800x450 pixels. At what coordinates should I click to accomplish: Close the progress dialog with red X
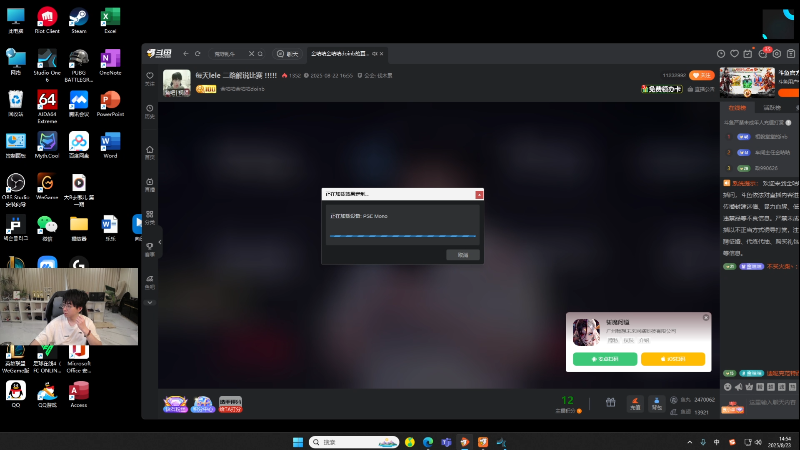[479, 194]
